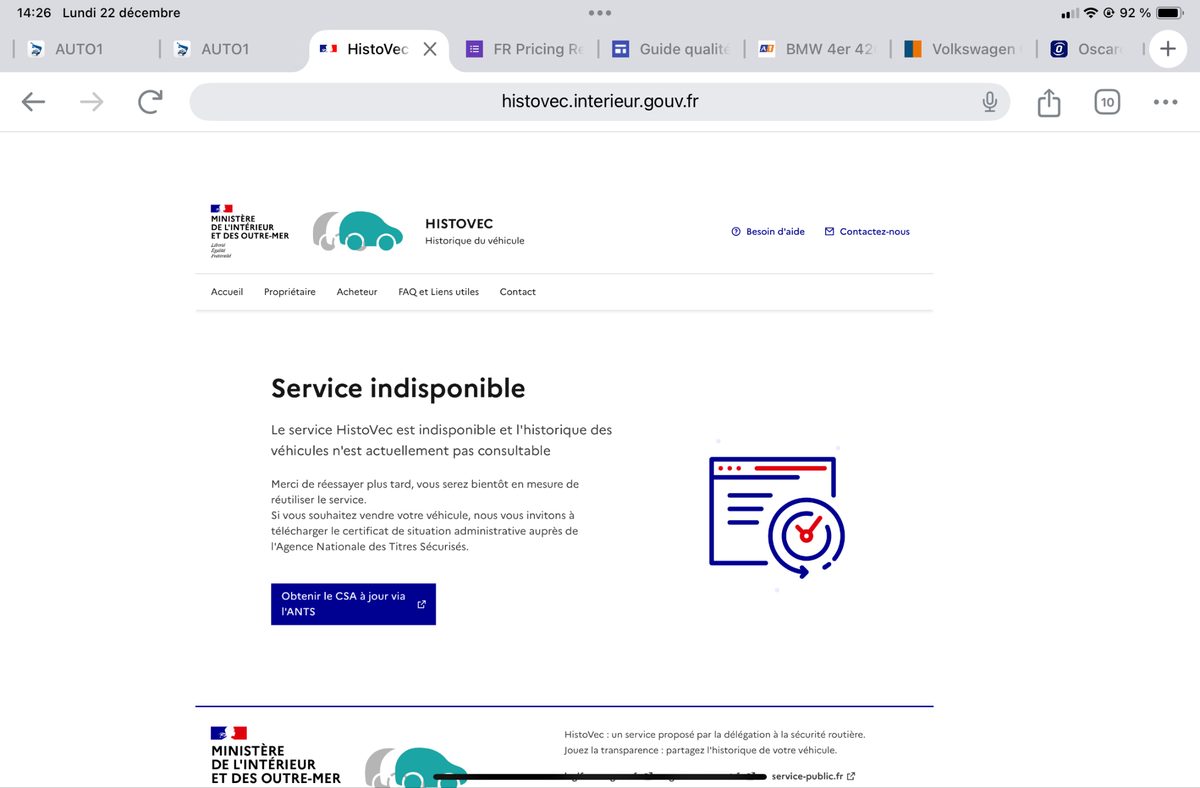The image size is (1200, 788).
Task: Open the Propriétaire menu item
Action: coord(290,292)
